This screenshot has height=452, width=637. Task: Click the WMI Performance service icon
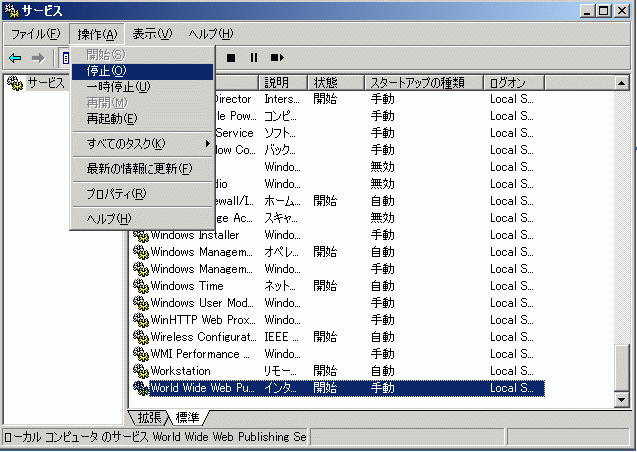tap(141, 354)
